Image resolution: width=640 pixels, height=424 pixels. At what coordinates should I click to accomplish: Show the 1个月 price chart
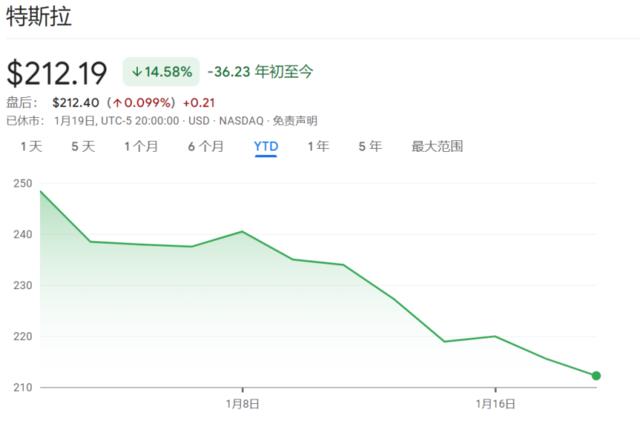[141, 146]
